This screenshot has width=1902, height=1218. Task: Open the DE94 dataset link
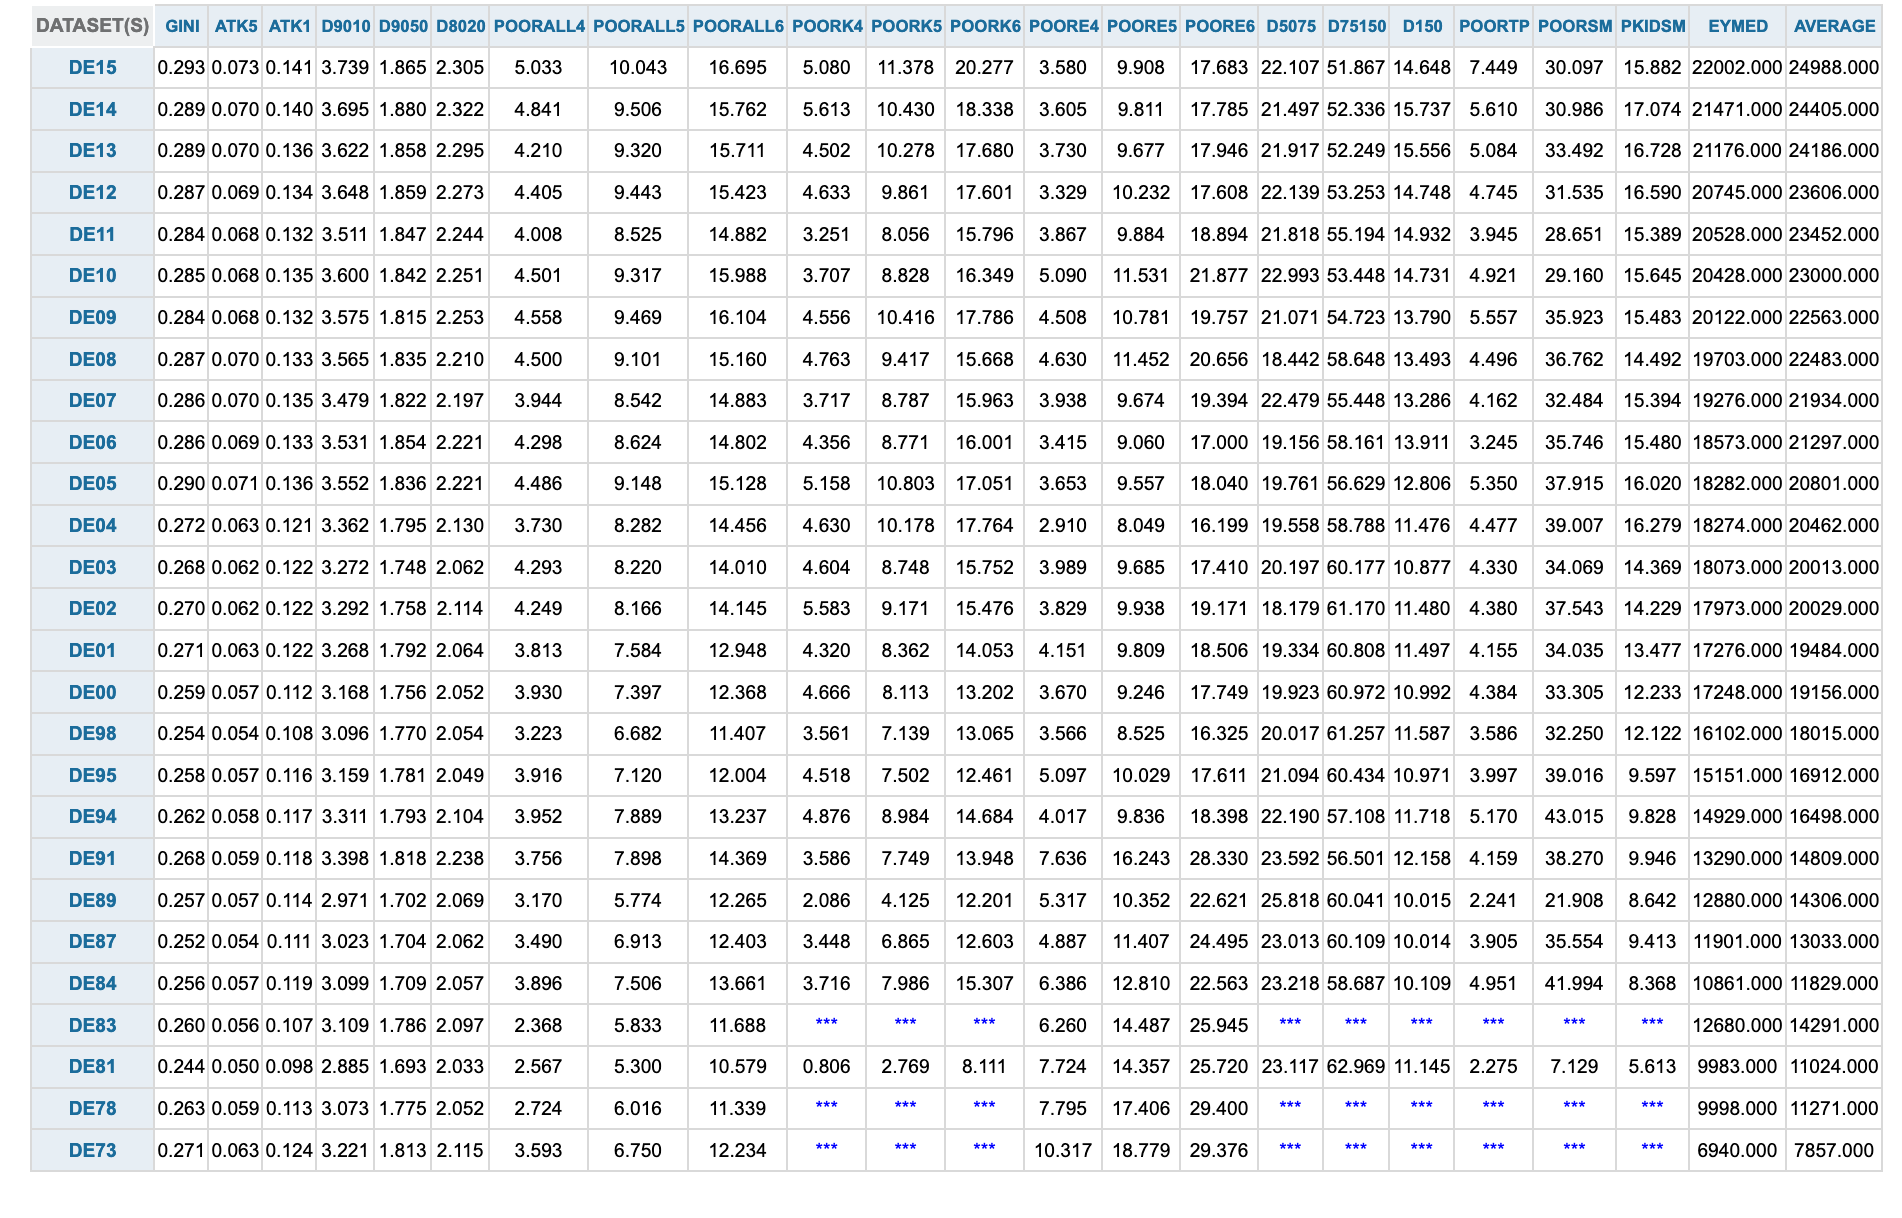92,817
